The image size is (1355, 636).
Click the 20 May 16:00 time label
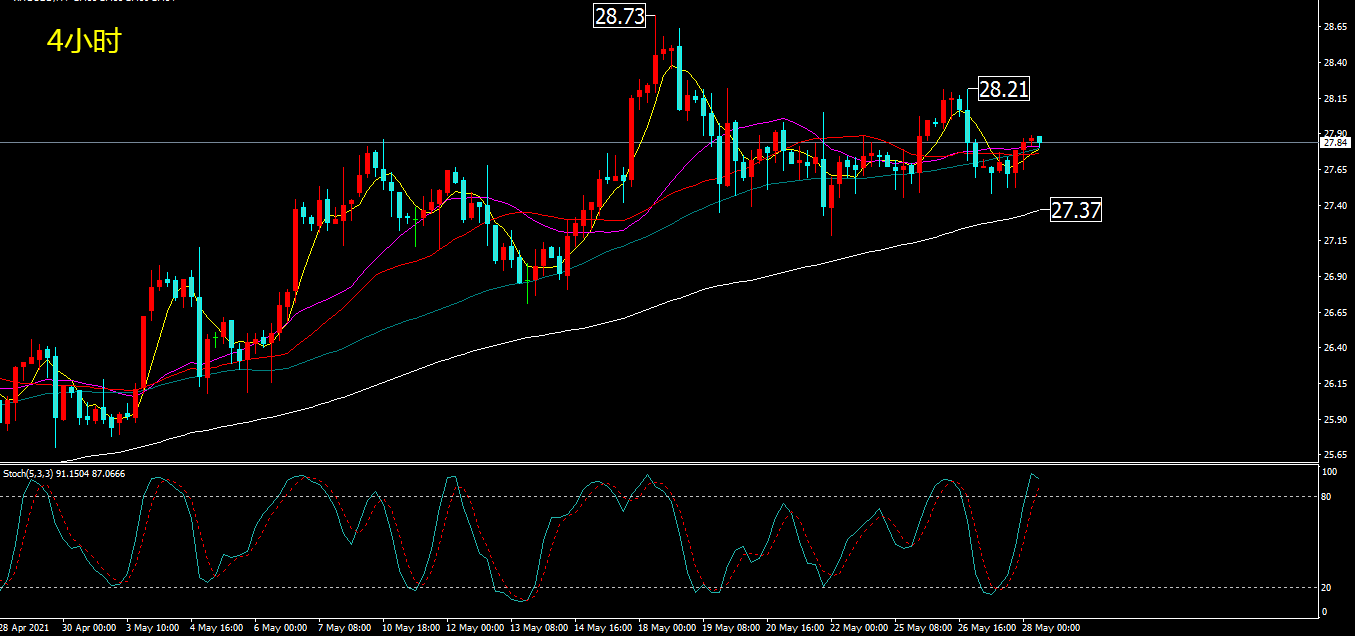click(x=795, y=628)
